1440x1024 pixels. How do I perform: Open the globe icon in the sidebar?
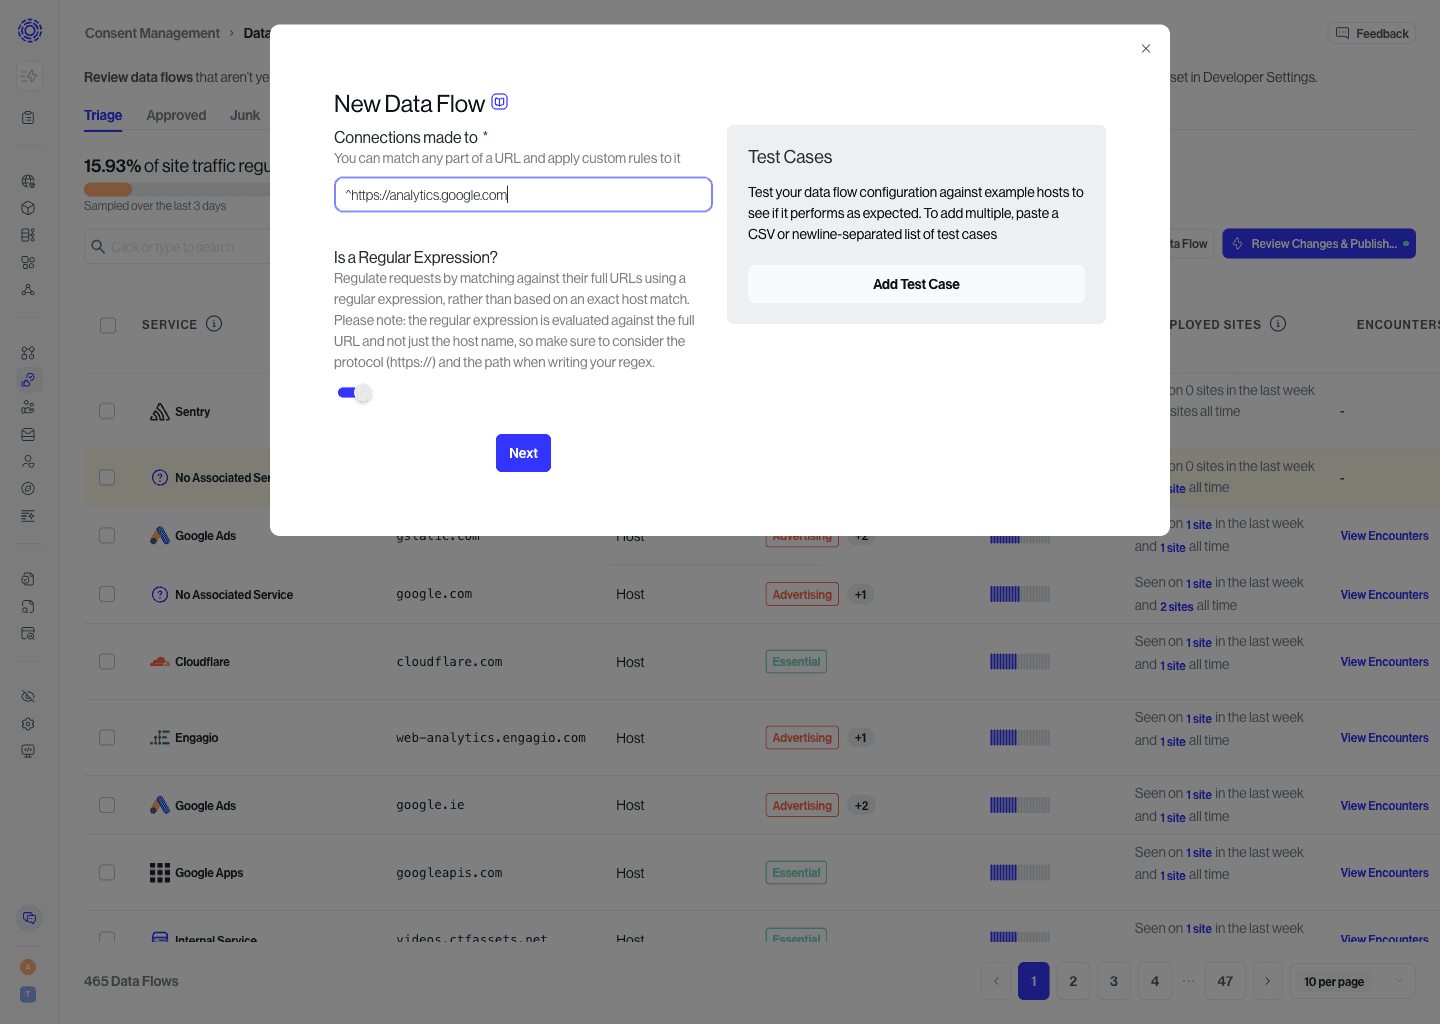28,181
